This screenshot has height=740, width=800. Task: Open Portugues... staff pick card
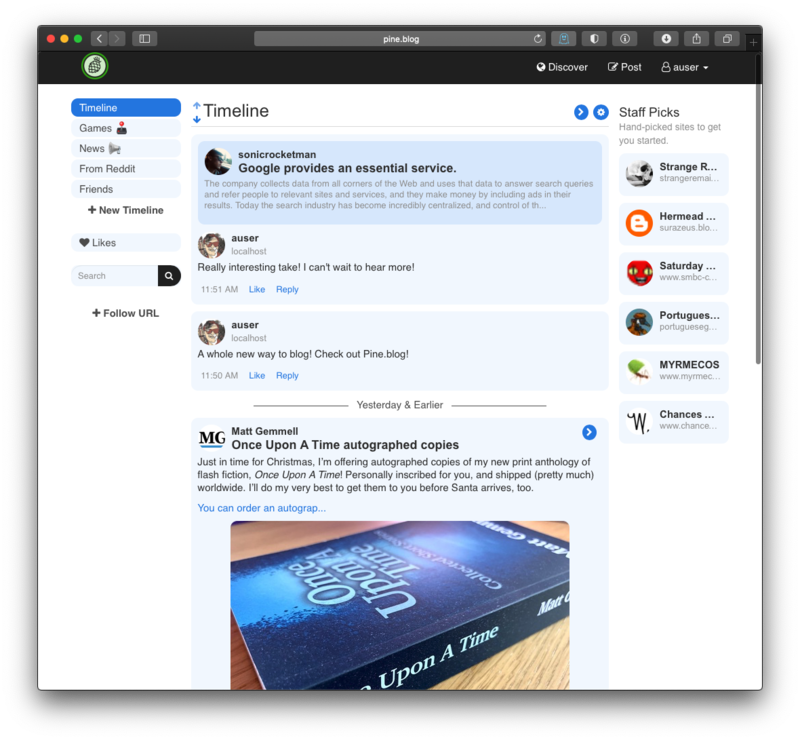point(673,323)
